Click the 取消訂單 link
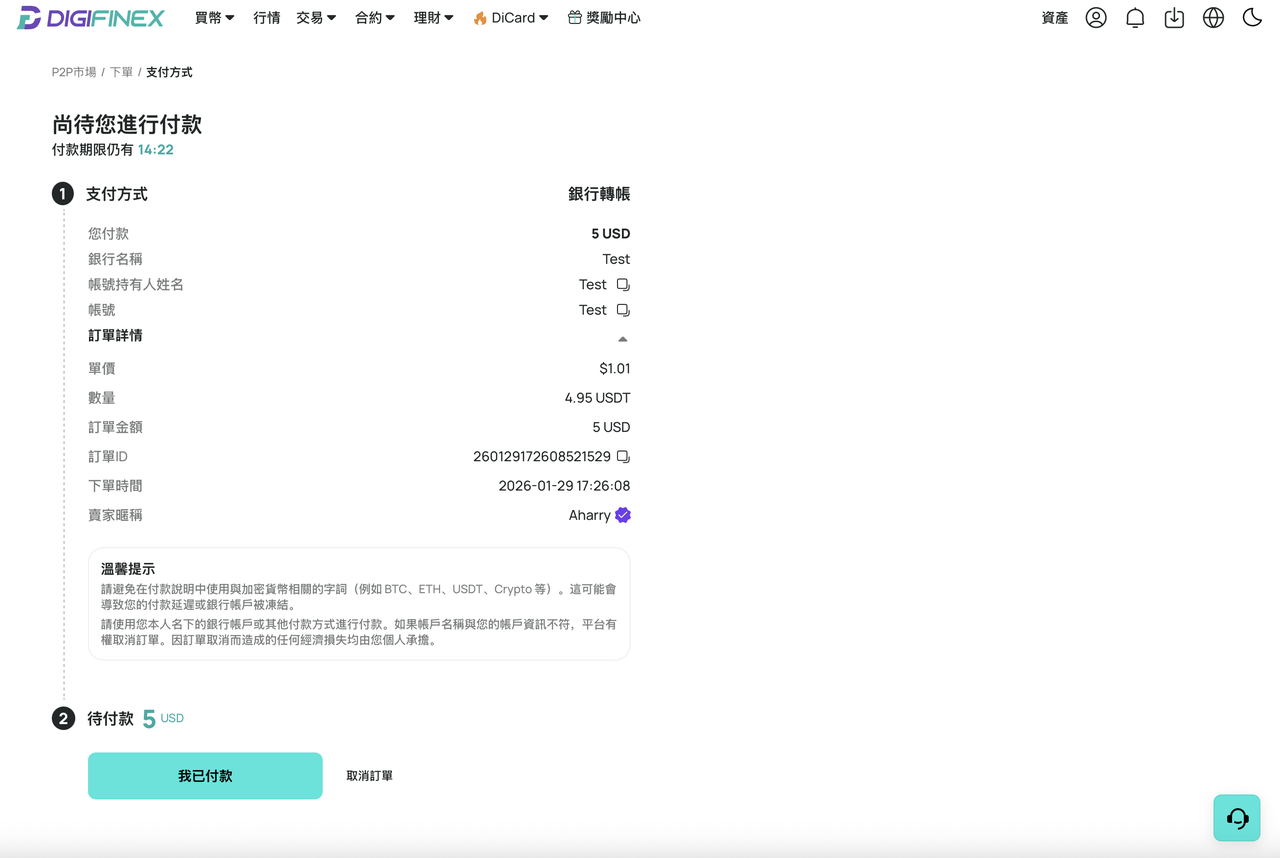The height and width of the screenshot is (858, 1280). [x=370, y=776]
